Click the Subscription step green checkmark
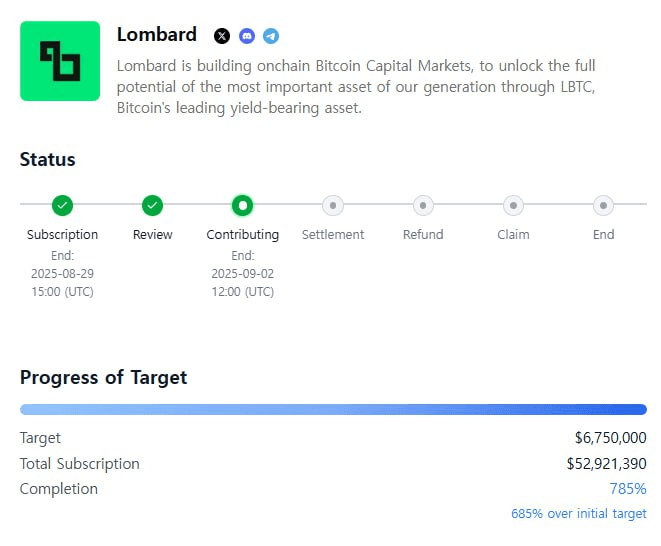Screen dimensions: 661x546 62,205
